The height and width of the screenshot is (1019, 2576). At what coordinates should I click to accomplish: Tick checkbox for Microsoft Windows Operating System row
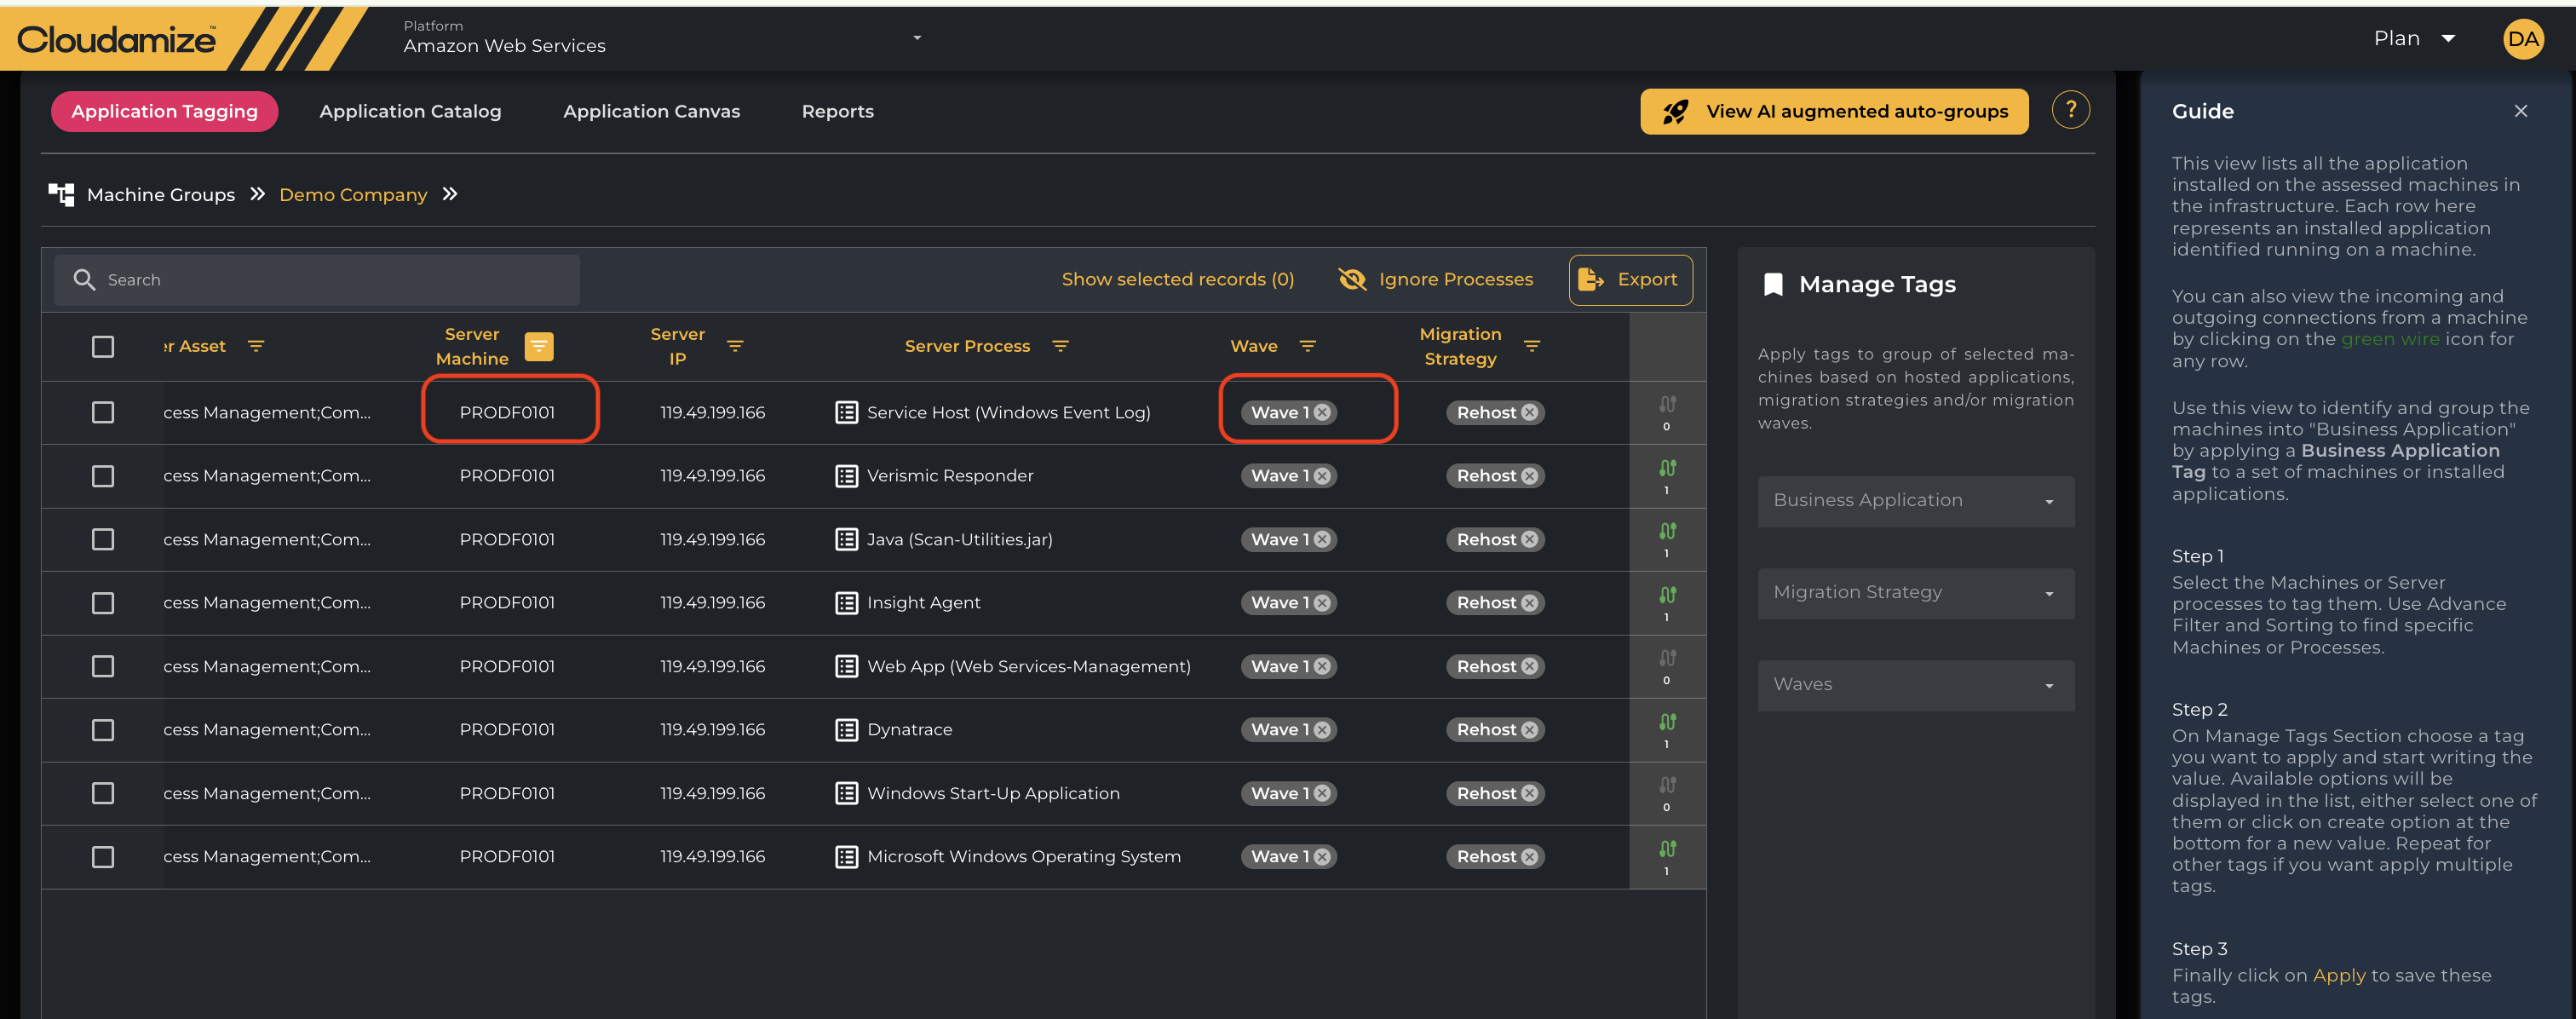pyautogui.click(x=103, y=857)
